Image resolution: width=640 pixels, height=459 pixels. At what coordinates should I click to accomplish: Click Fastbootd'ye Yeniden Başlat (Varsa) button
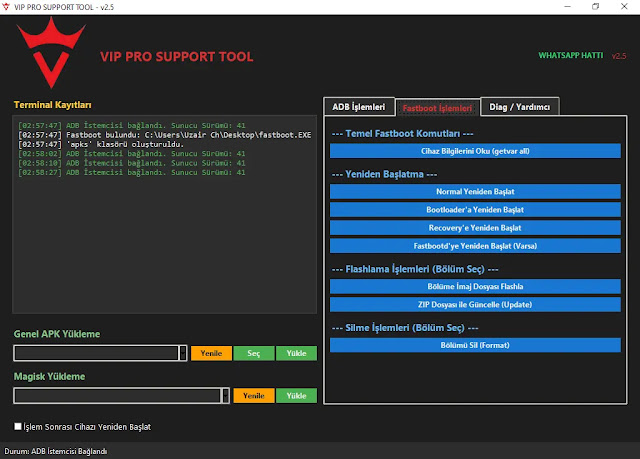[x=475, y=246]
